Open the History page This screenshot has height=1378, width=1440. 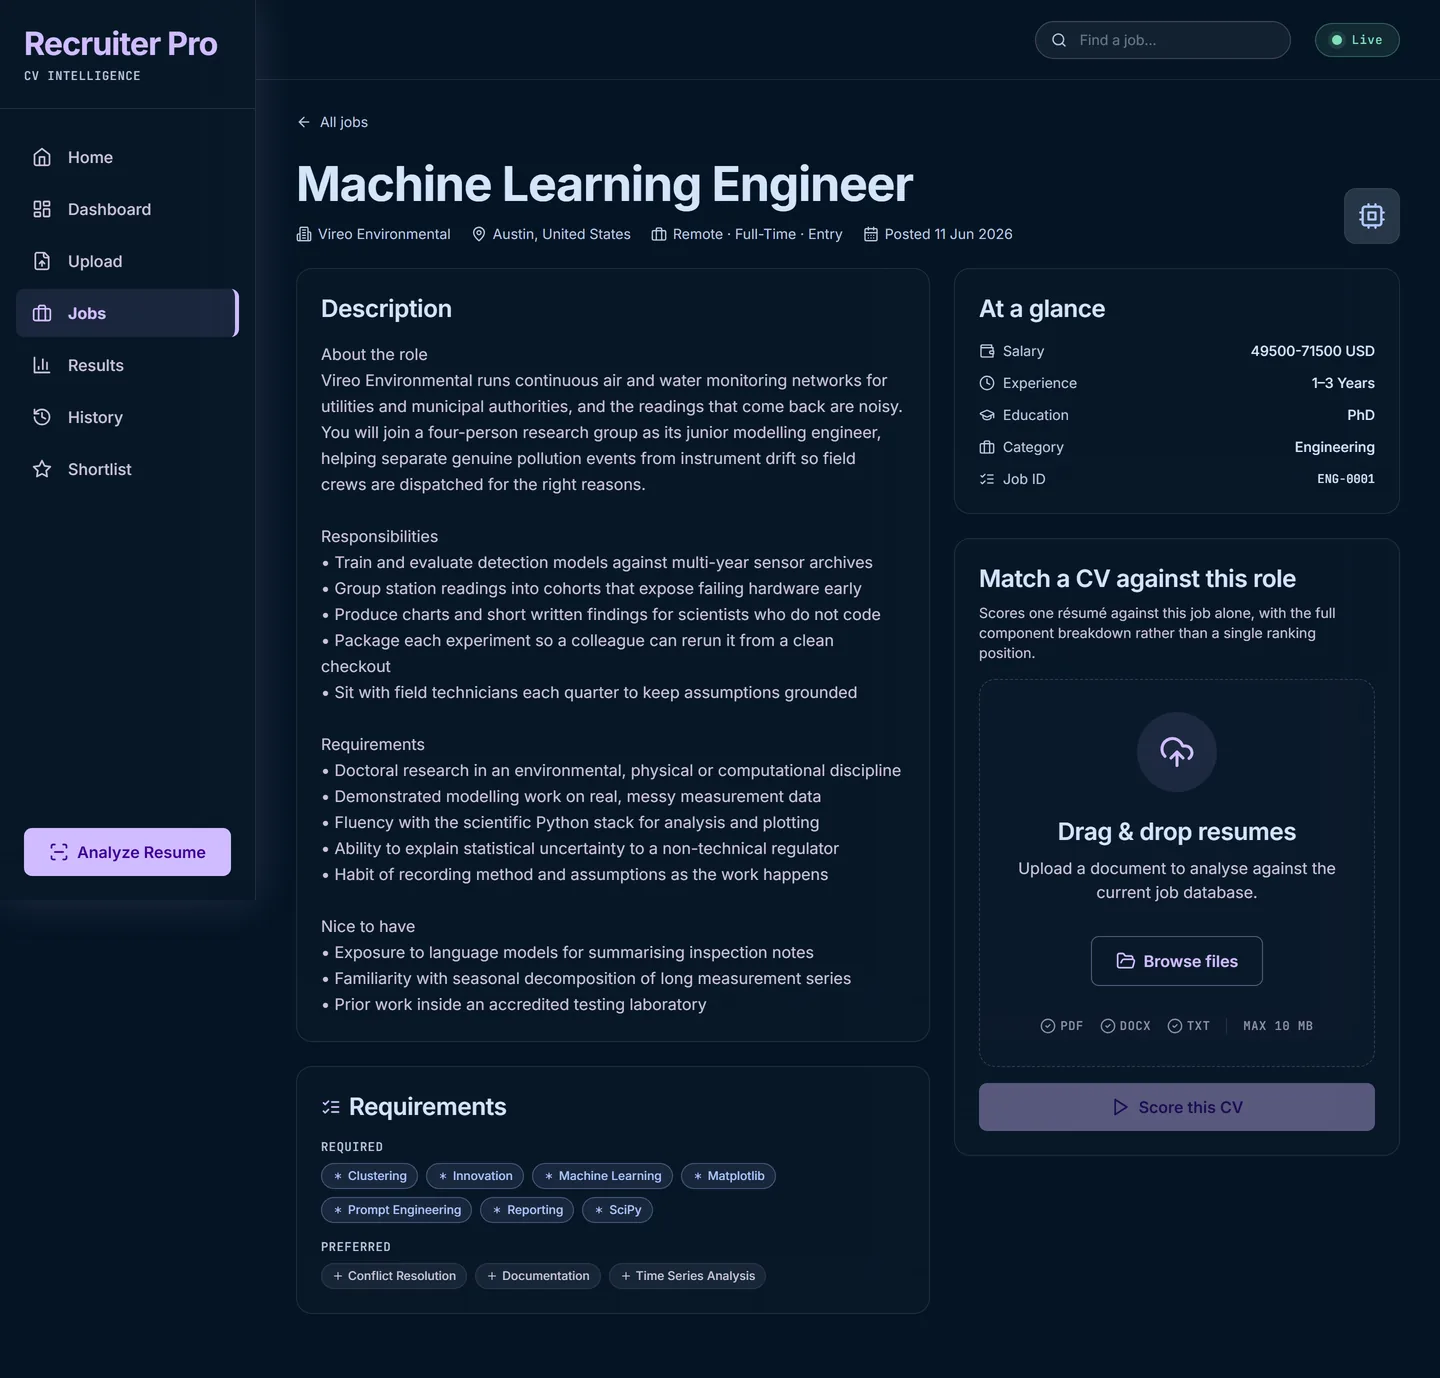pos(127,417)
